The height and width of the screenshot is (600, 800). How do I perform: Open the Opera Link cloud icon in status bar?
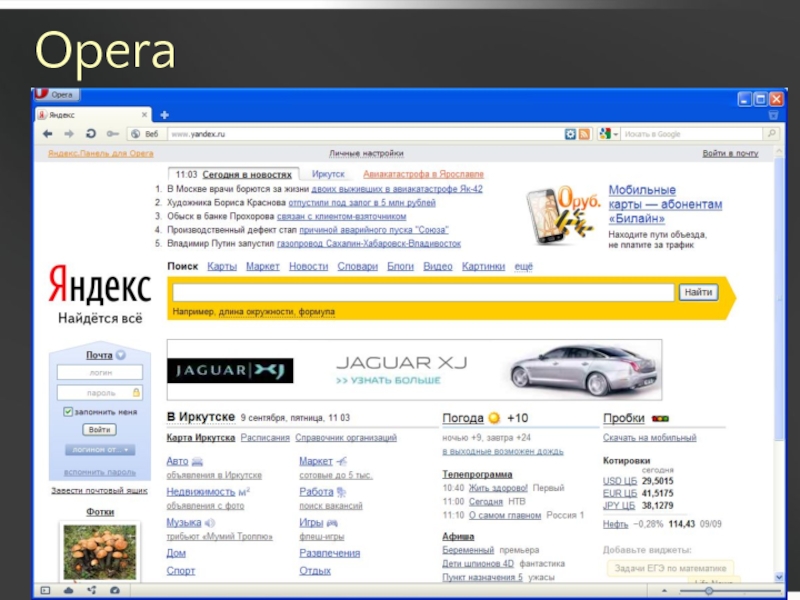pos(68,591)
